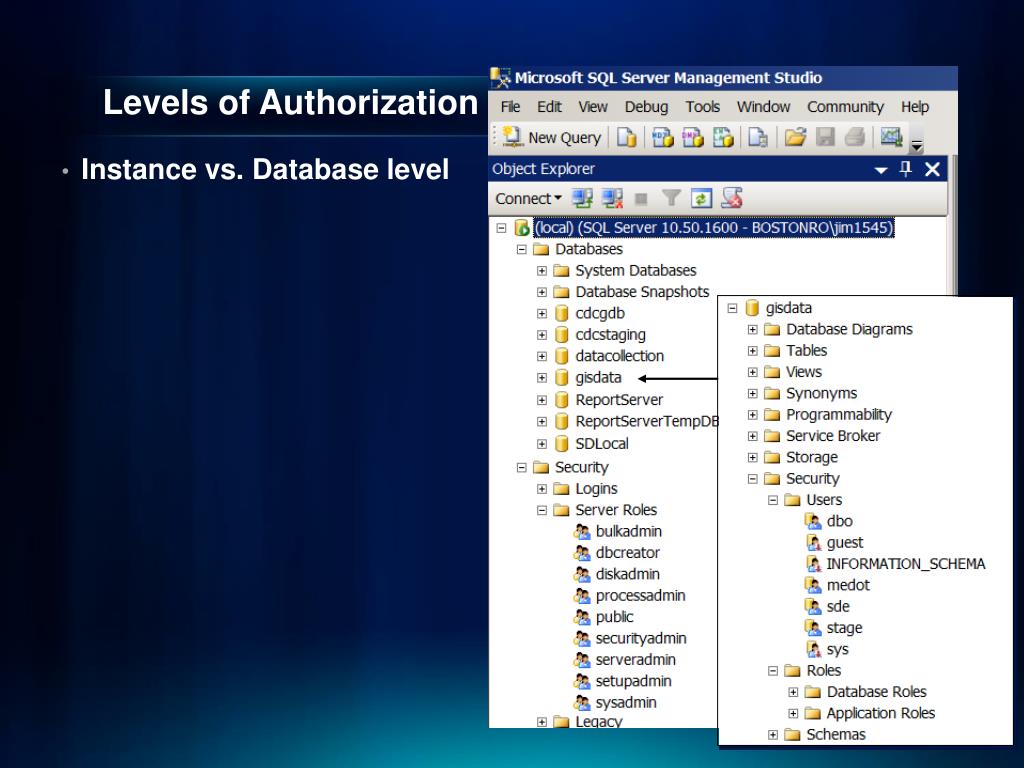This screenshot has width=1024, height=768.
Task: Click the script delete icon in Object Explorer
Action: coord(731,198)
